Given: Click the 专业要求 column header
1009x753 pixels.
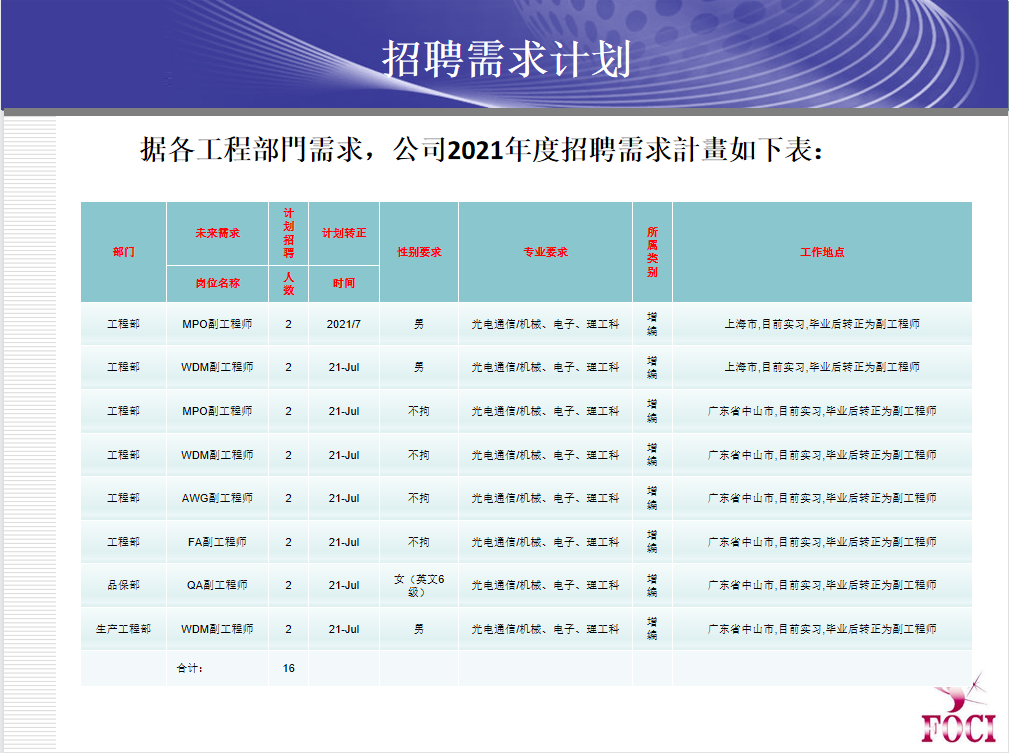Looking at the screenshot, I should pos(545,252).
